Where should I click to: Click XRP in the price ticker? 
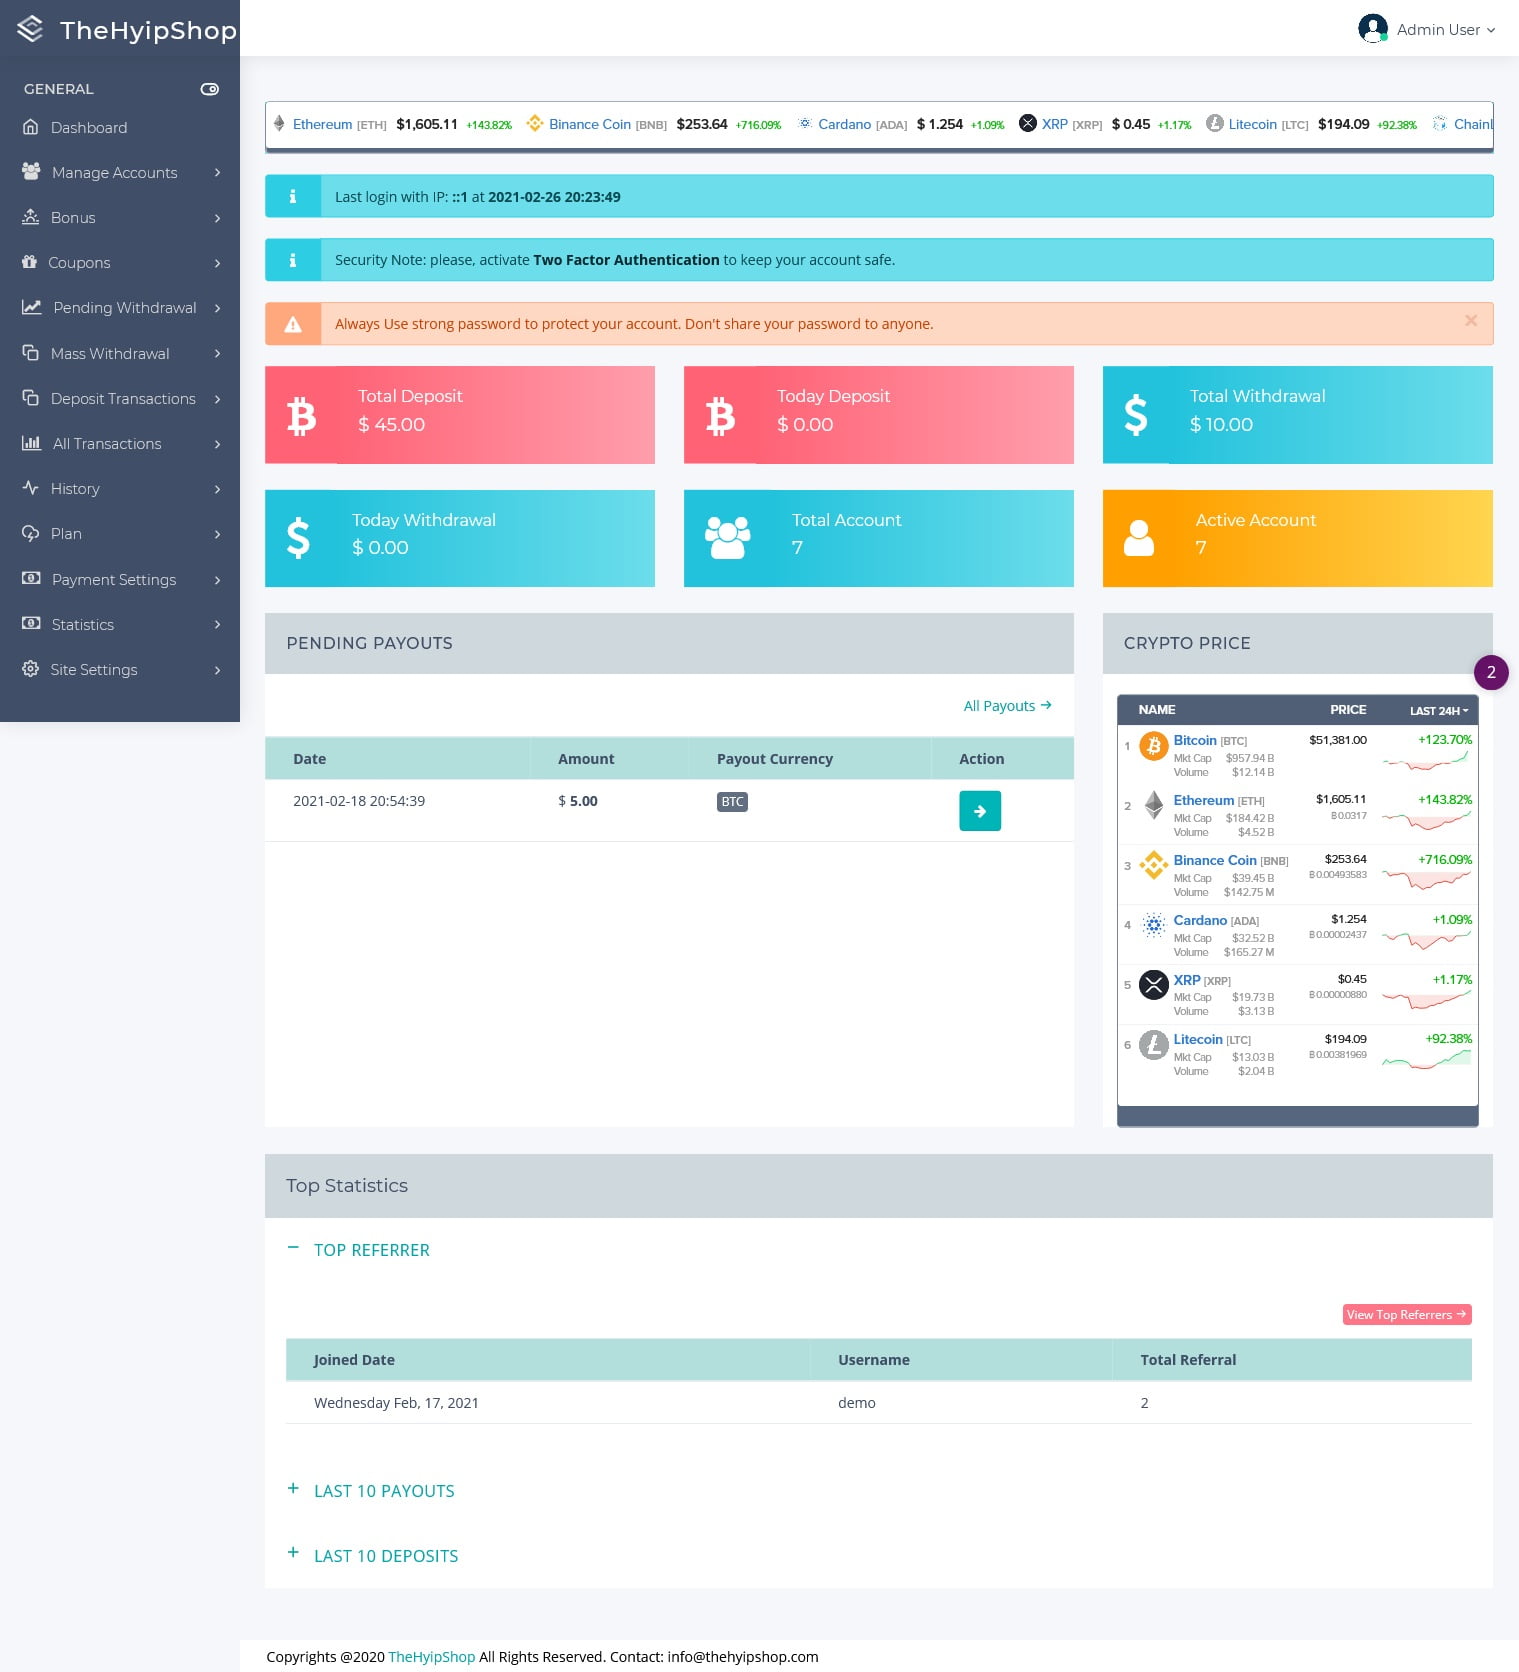1054,124
